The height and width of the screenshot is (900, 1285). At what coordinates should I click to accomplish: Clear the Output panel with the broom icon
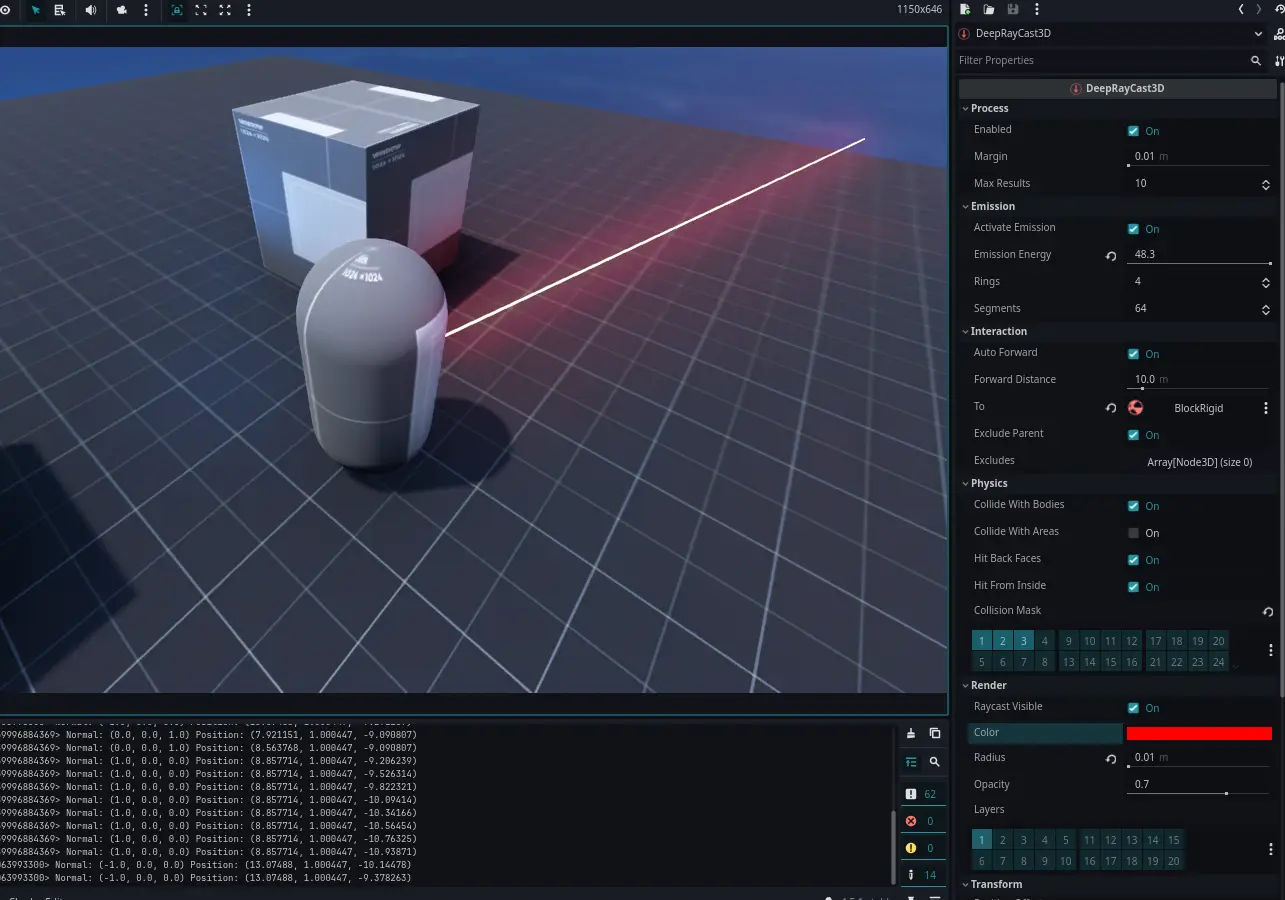coord(911,733)
